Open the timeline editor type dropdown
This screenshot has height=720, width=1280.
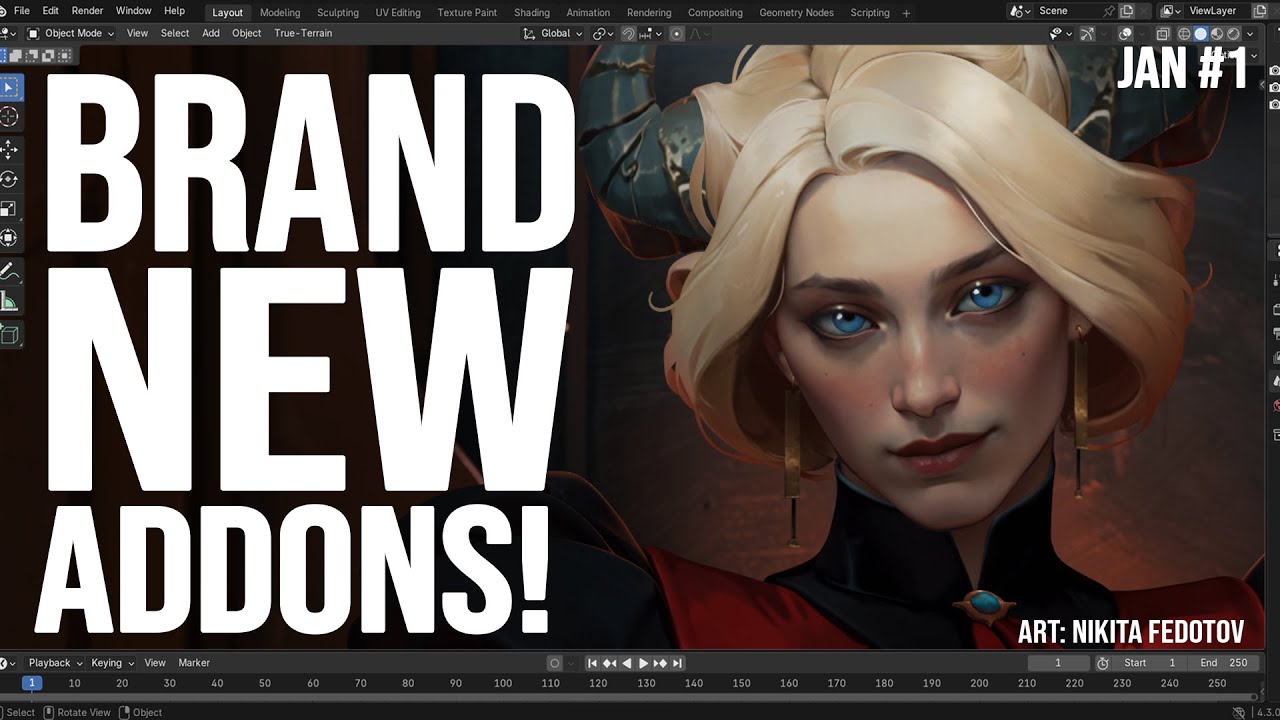(8, 663)
